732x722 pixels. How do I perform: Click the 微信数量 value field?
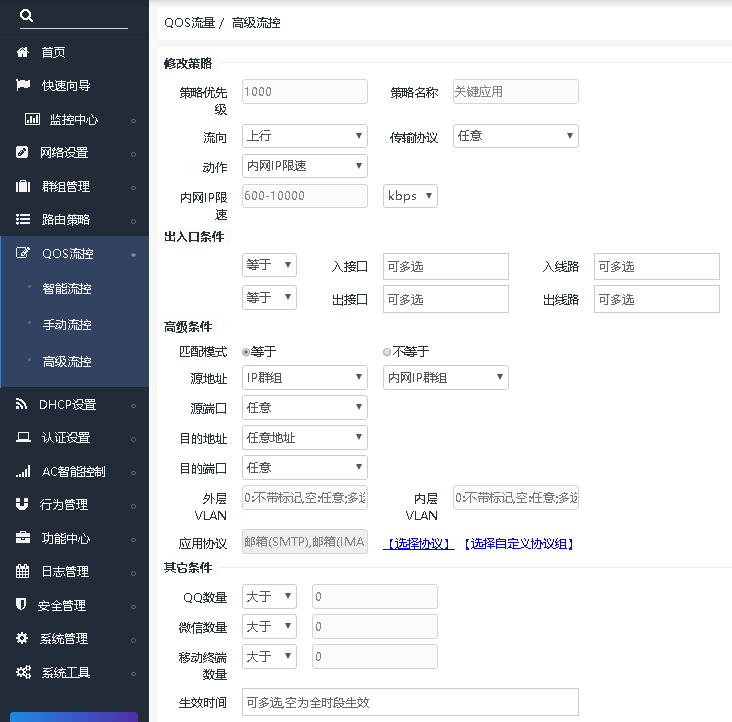tap(375, 626)
